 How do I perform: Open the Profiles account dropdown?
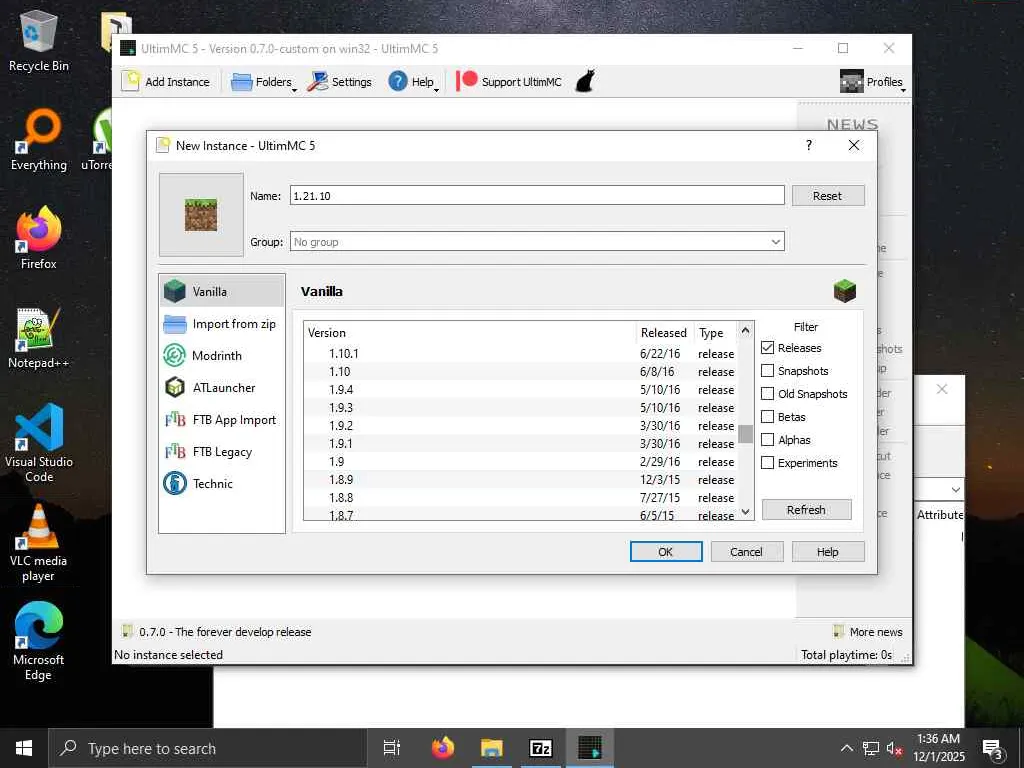coord(873,82)
